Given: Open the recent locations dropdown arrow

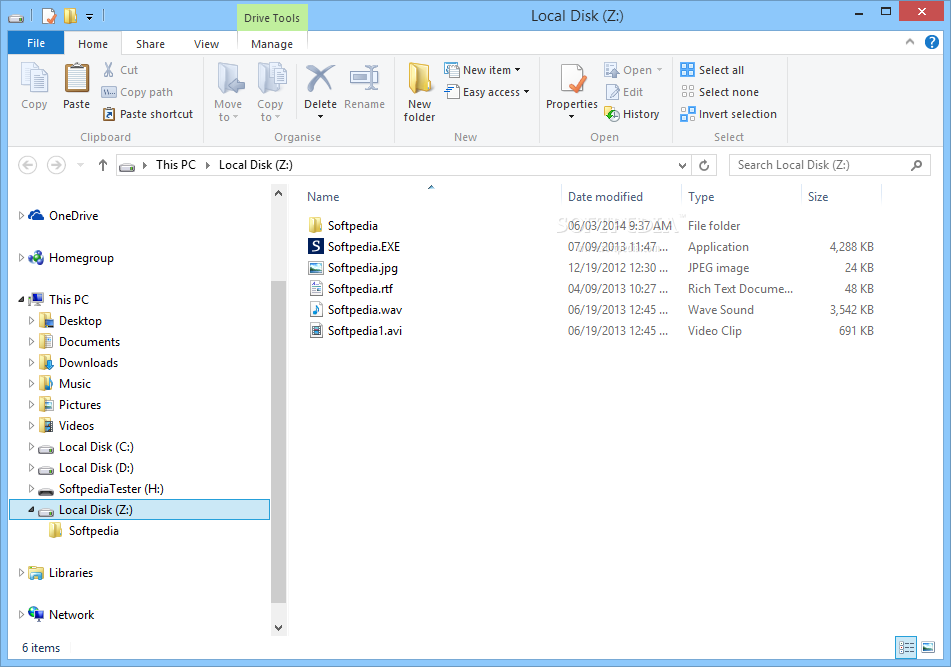Looking at the screenshot, I should coord(81,165).
